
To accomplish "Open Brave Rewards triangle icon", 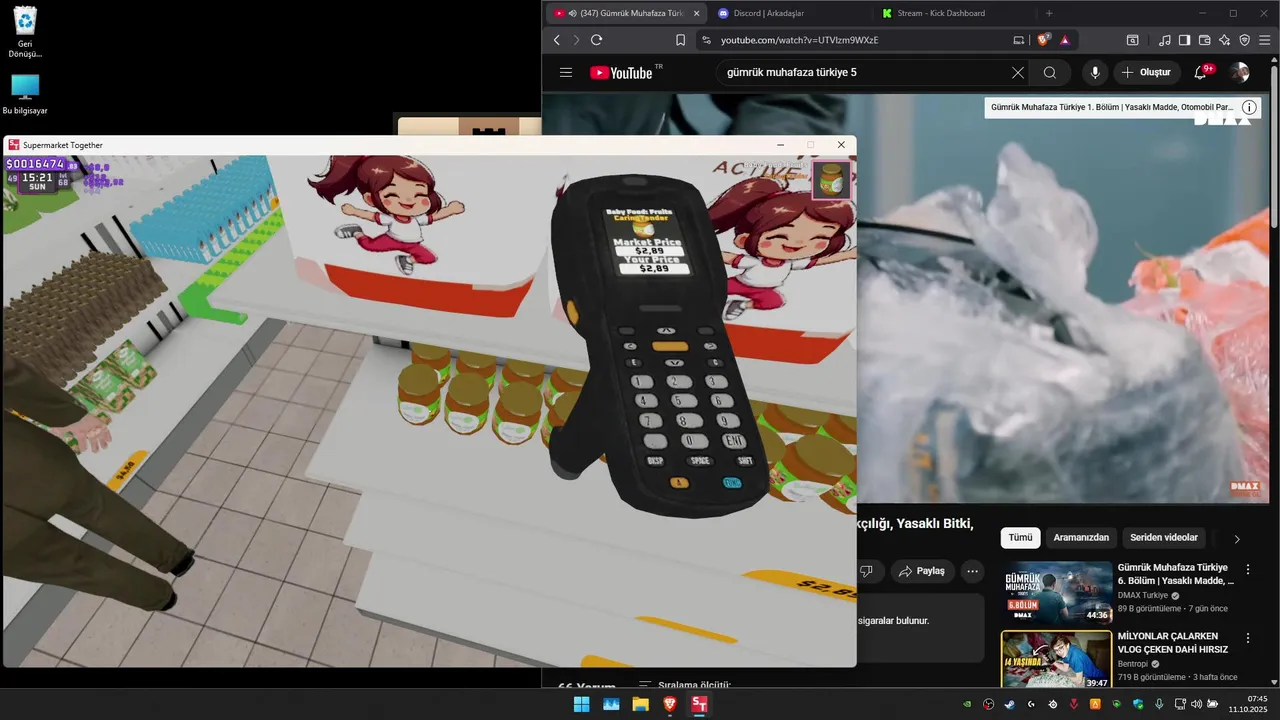I will 1065,40.
